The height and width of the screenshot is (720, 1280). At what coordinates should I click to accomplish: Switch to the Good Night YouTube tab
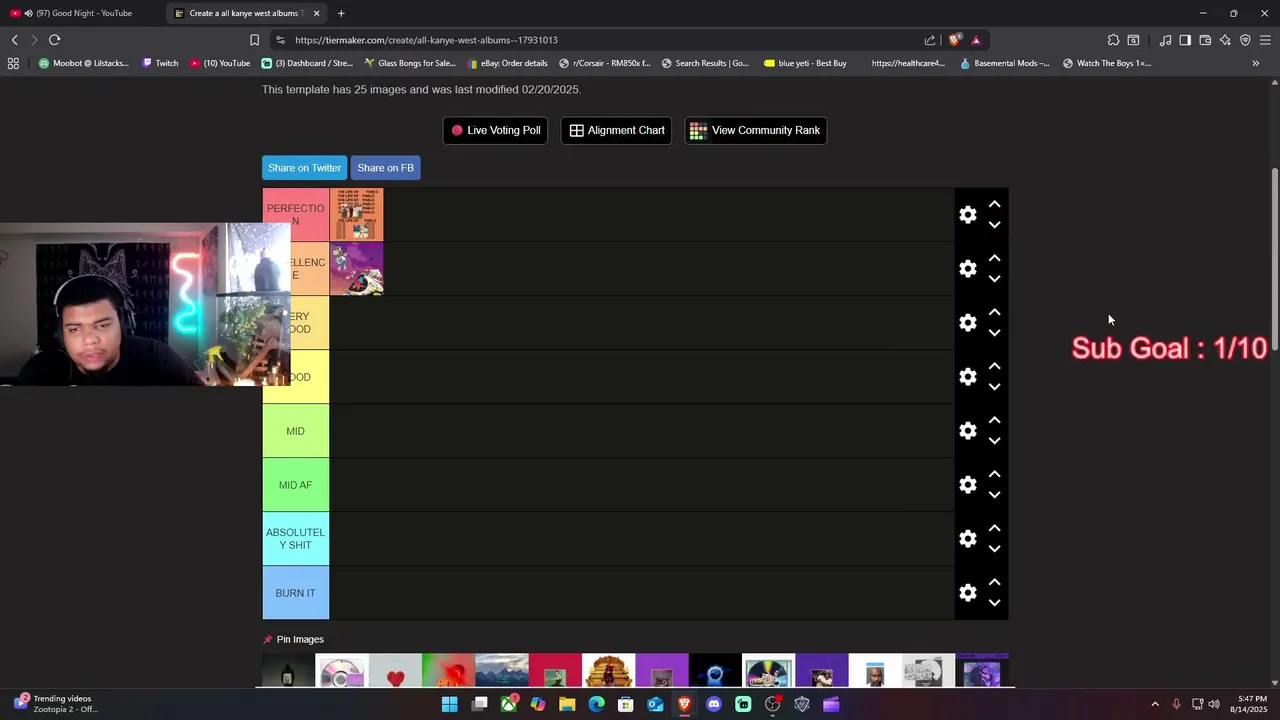[82, 13]
